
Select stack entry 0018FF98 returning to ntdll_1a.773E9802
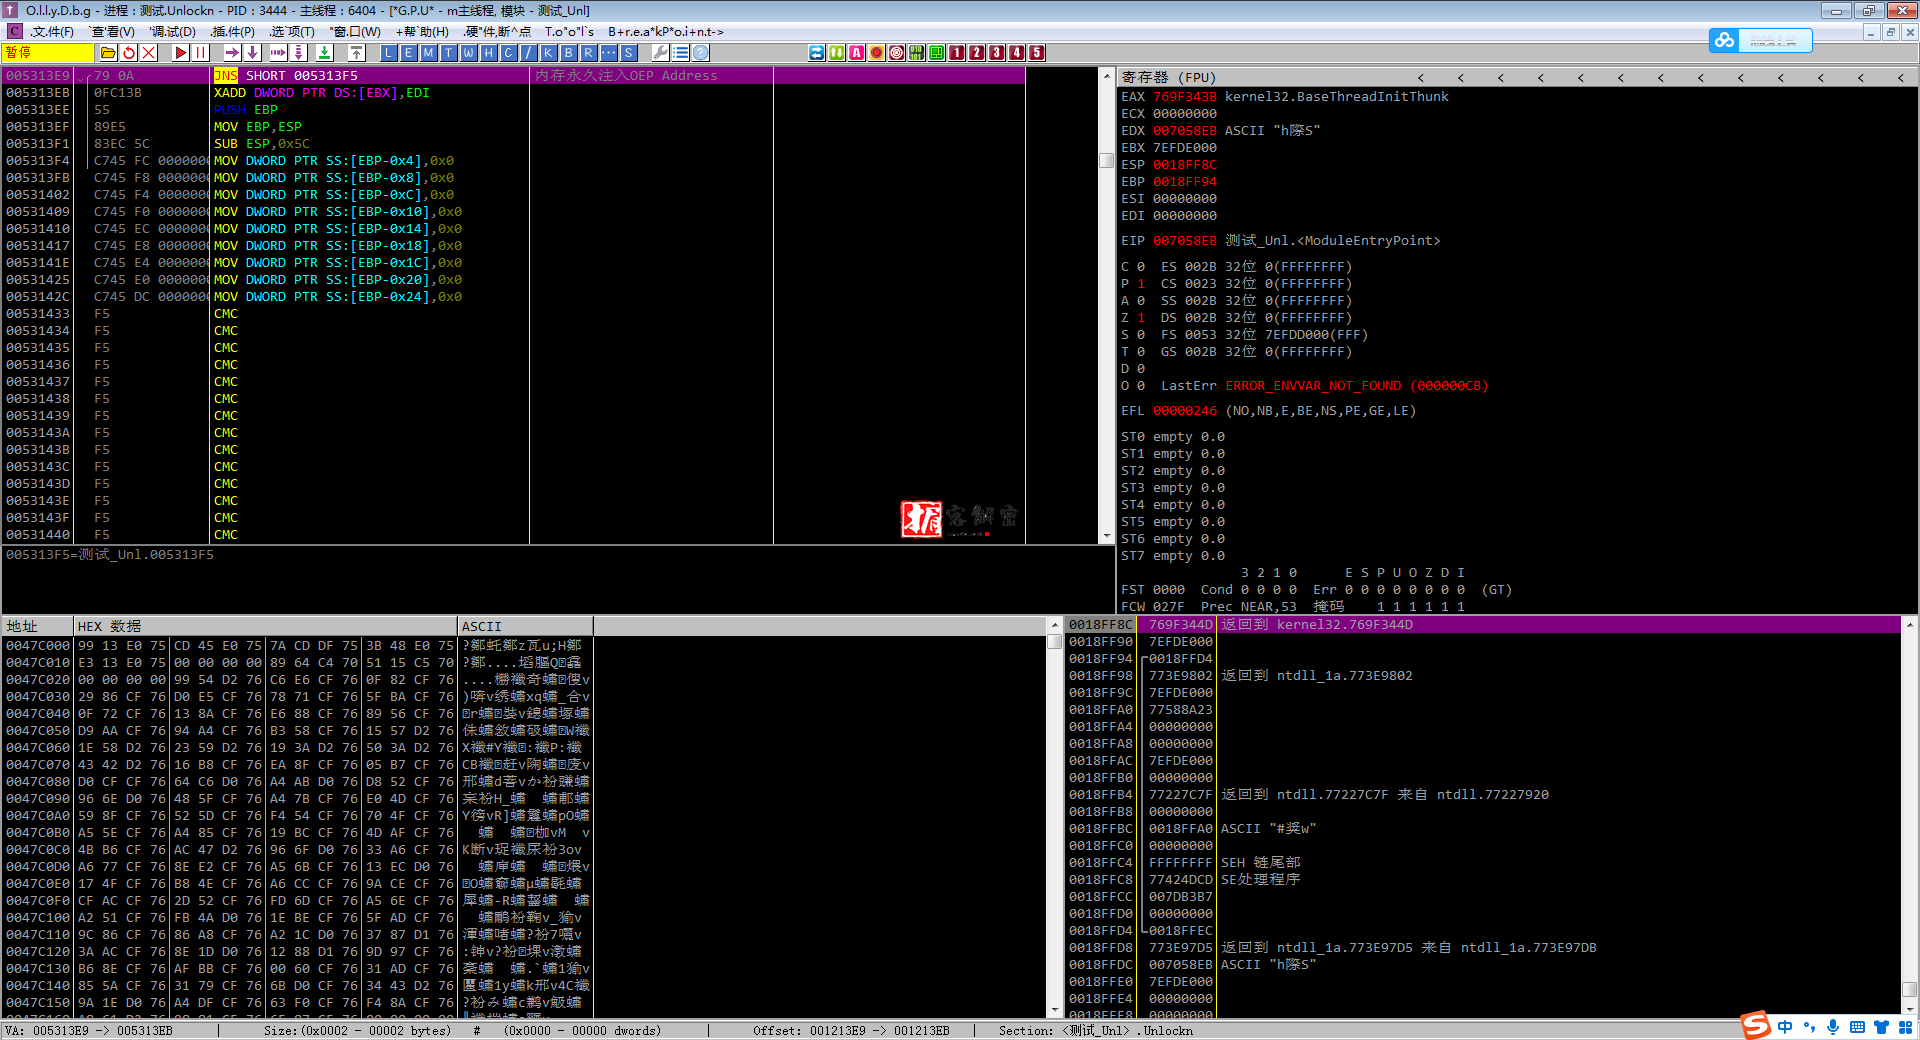tap(1483, 676)
